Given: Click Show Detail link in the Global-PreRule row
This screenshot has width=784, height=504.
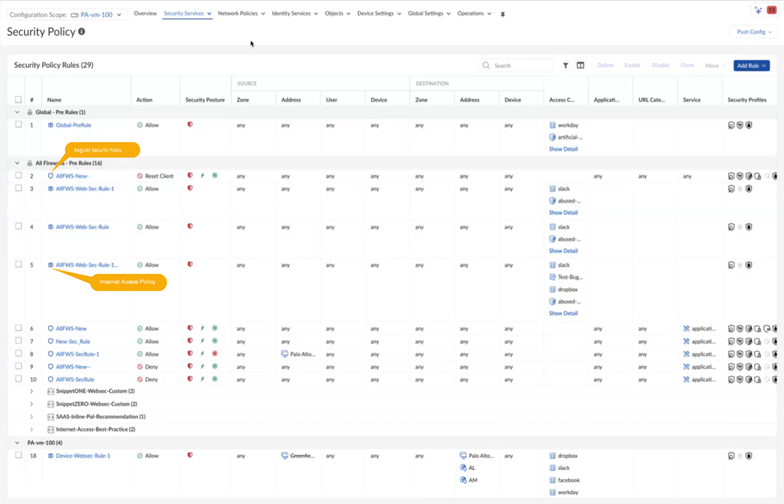Looking at the screenshot, I should point(563,149).
